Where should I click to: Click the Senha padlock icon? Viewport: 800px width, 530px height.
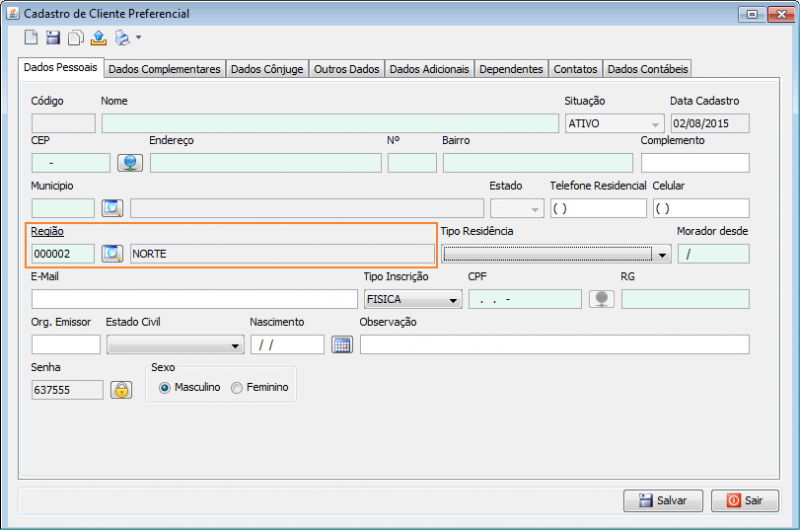point(121,390)
